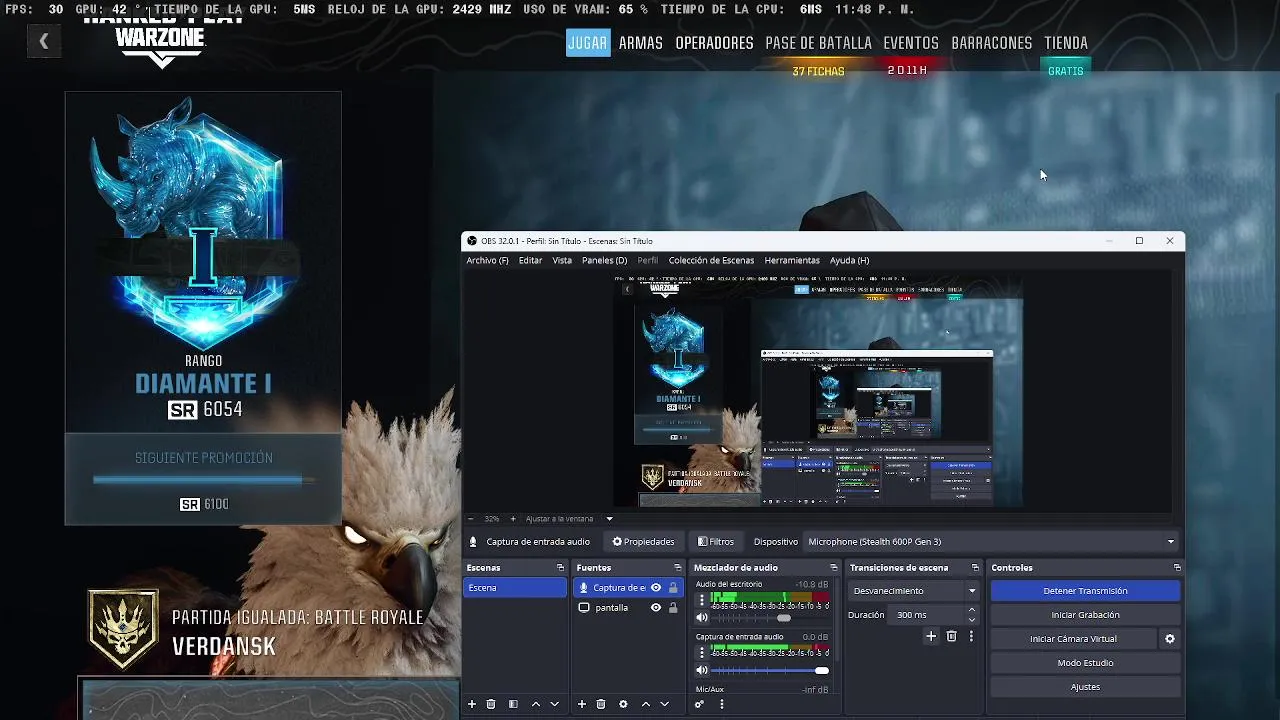
Task: Start Iniciar Cámara Virtual button
Action: tap(1073, 639)
